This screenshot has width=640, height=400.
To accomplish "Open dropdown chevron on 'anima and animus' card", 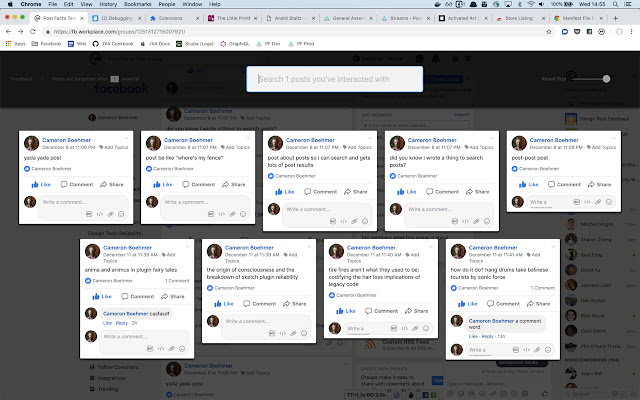I will coord(187,246).
